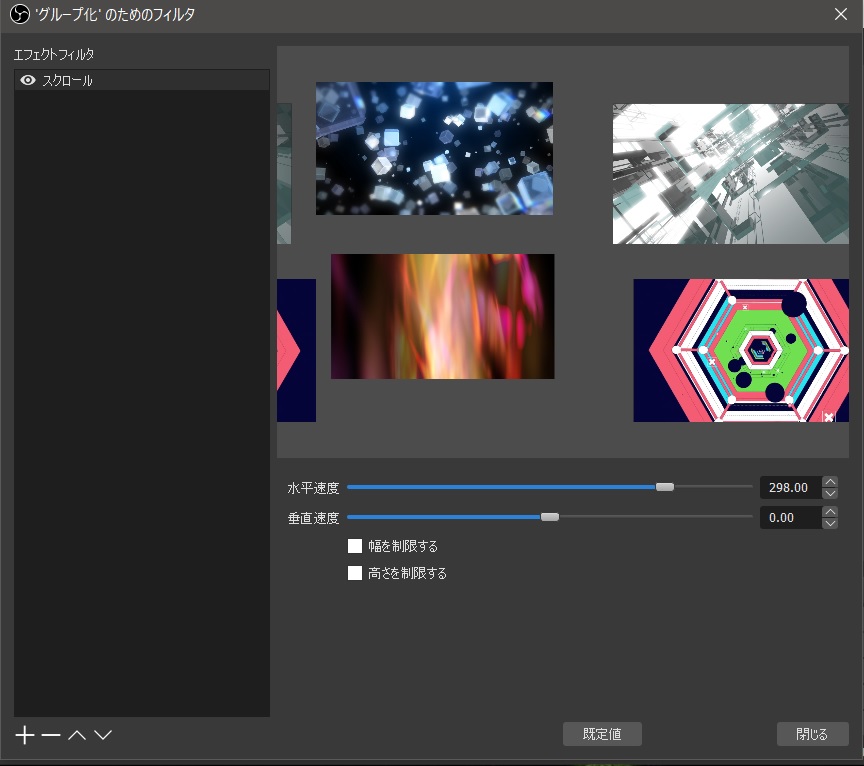The image size is (864, 766).
Task: Click the 垂直速度 slider handle
Action: pos(550,517)
